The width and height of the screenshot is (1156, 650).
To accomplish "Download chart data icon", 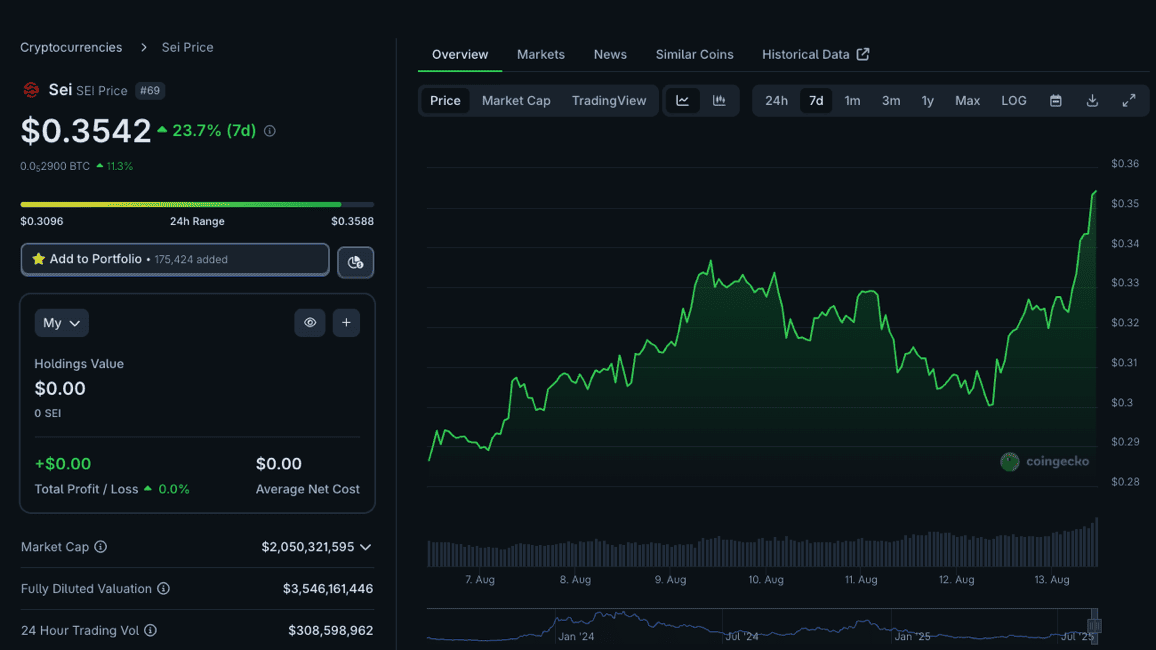I will coord(1092,100).
